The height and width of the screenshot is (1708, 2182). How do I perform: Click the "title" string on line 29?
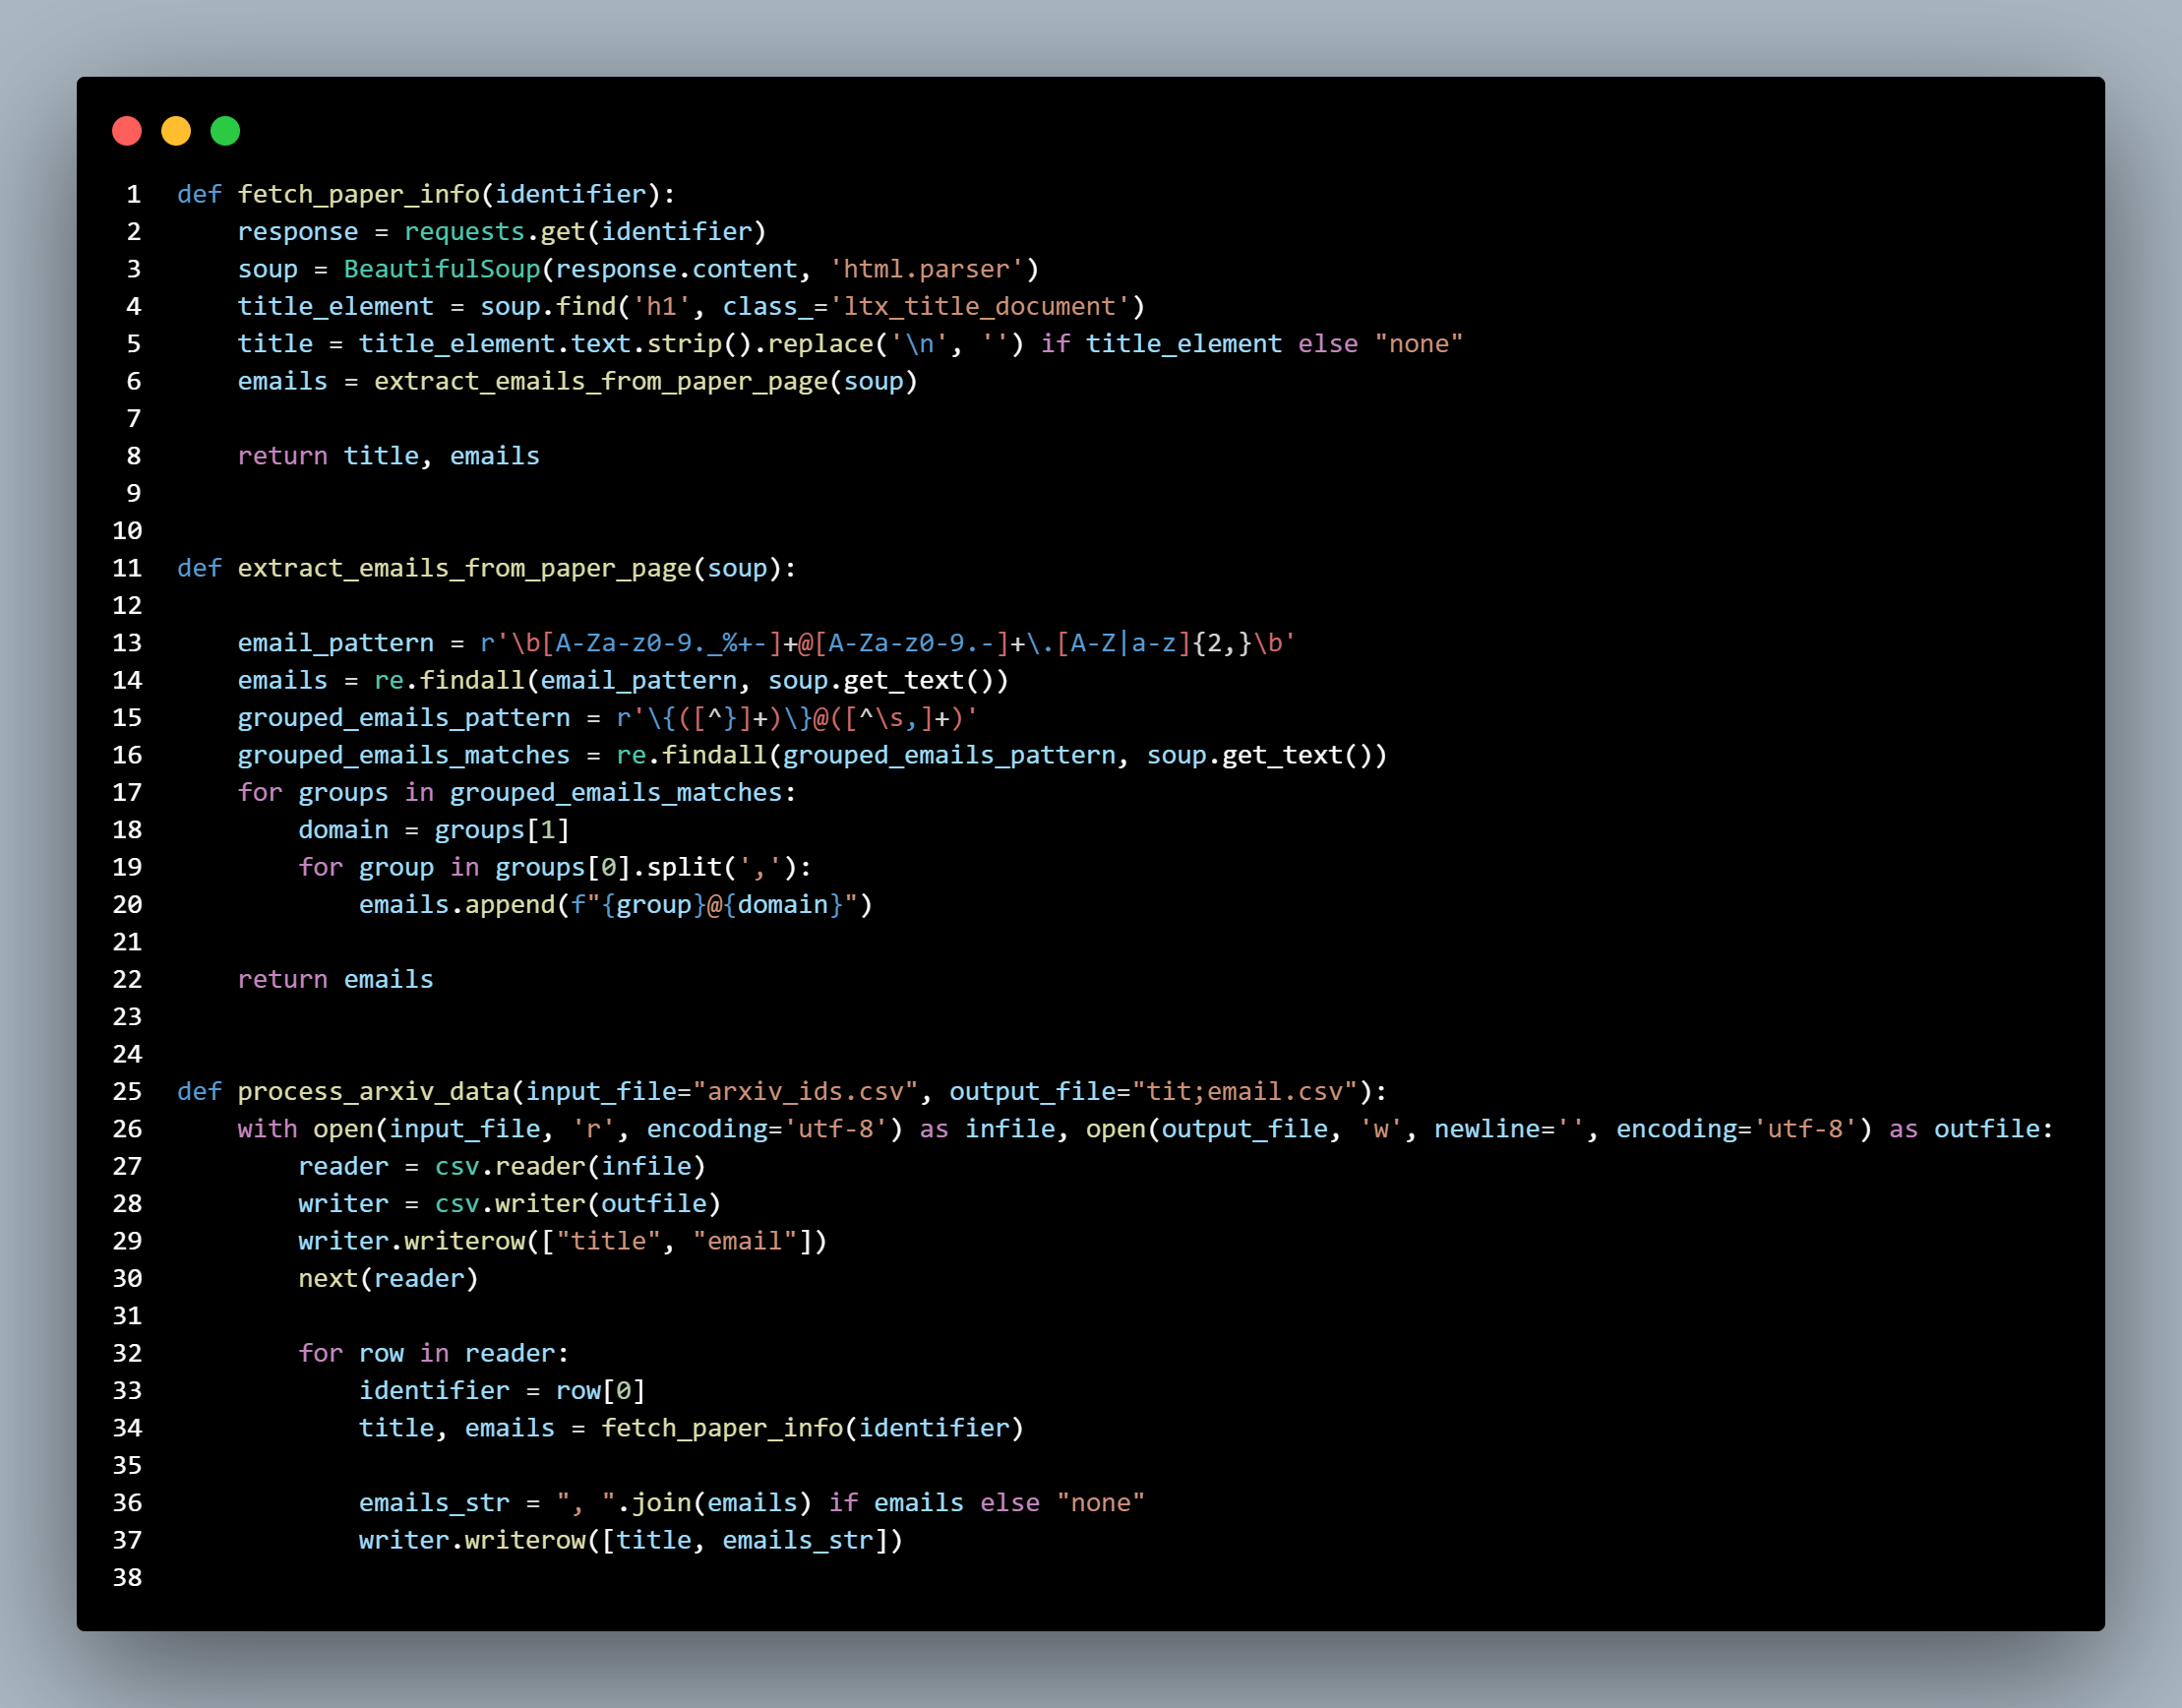609,1241
